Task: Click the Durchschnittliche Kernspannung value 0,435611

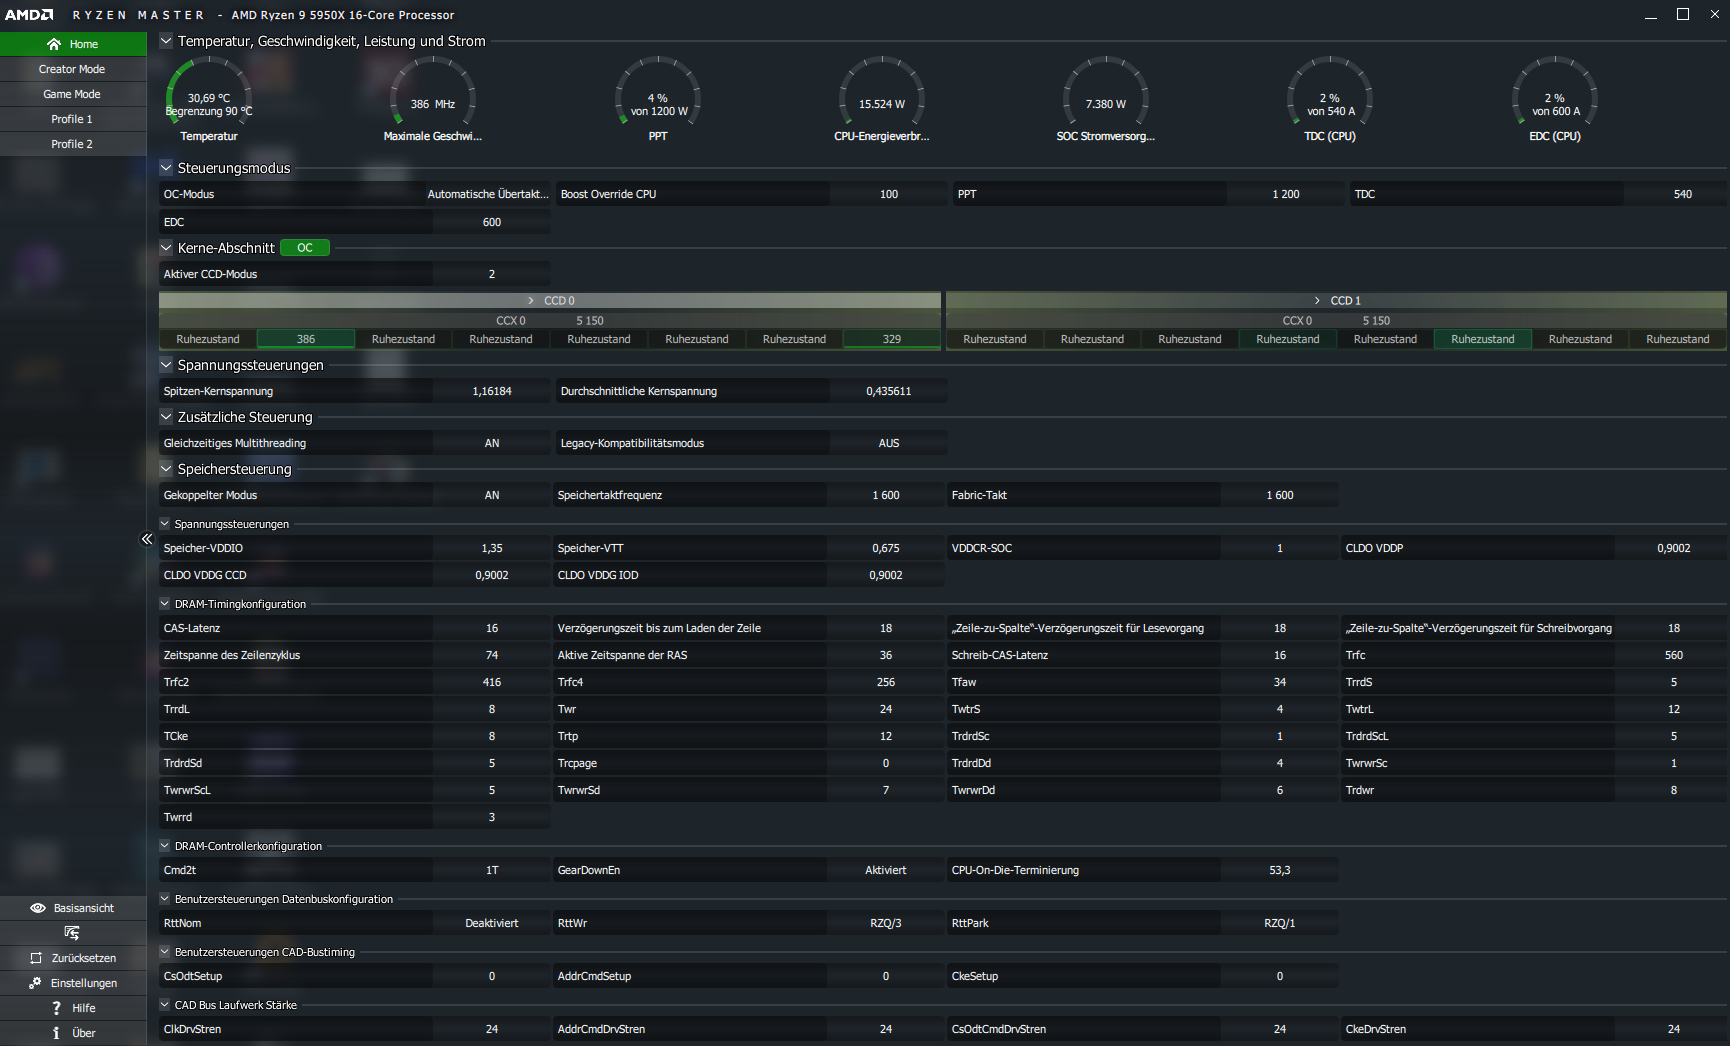Action: (x=889, y=391)
